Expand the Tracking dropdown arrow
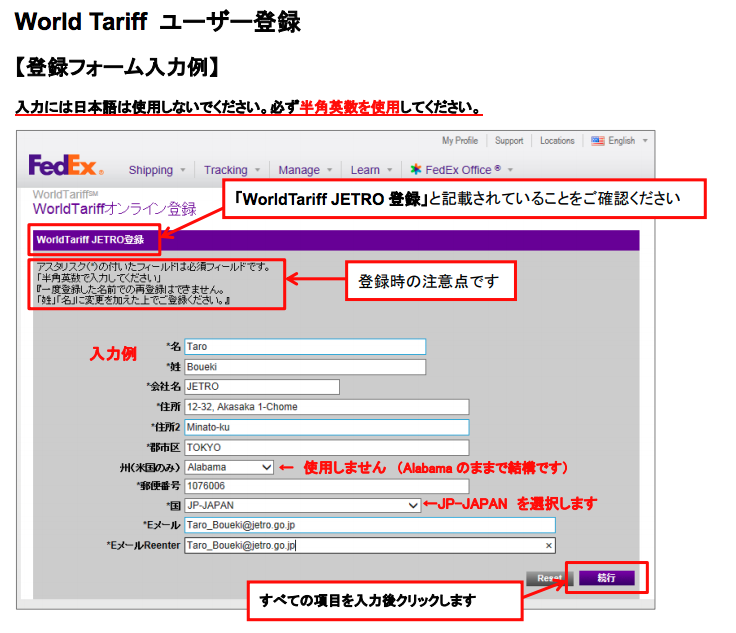The image size is (736, 633). [x=258, y=170]
